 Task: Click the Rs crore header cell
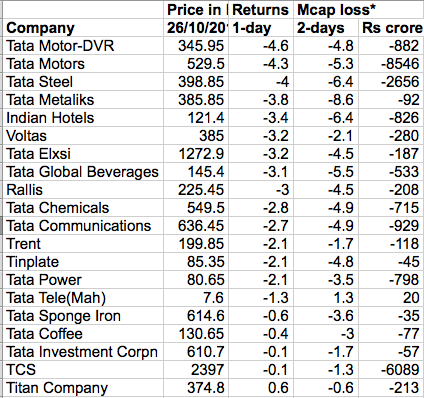391,28
